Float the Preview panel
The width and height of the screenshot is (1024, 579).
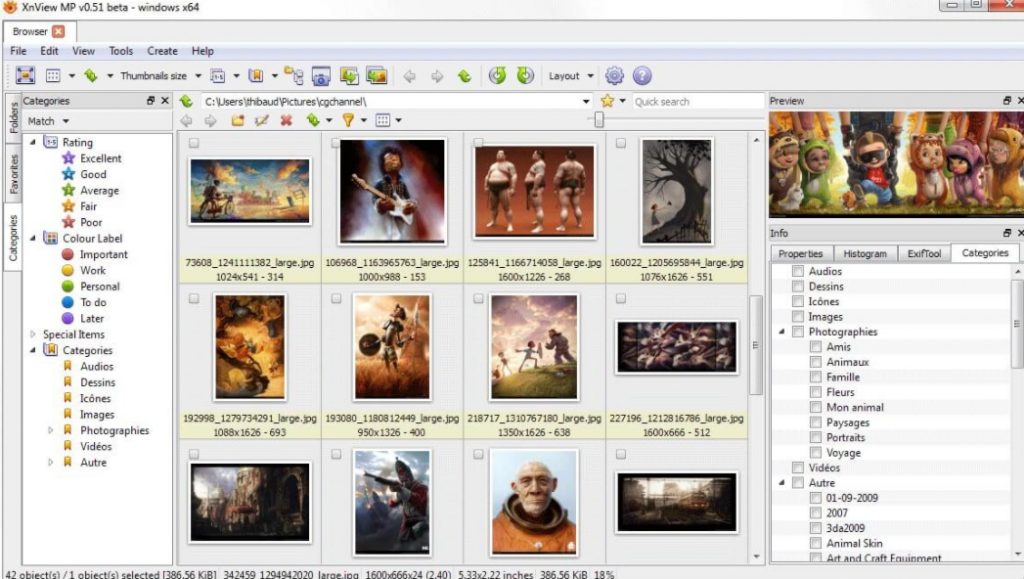click(1007, 101)
